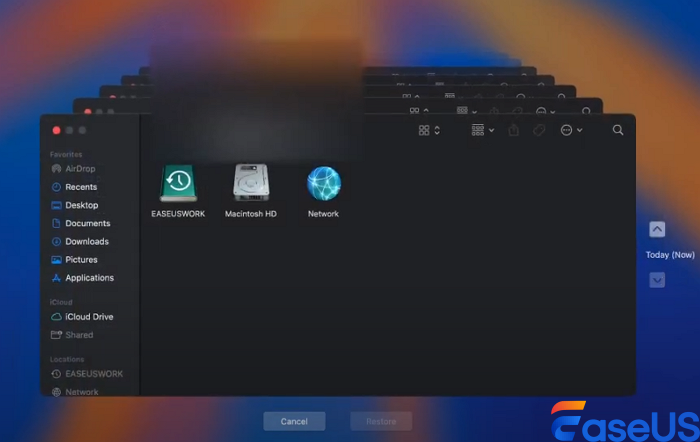The width and height of the screenshot is (700, 442).
Task: Click the Cancel button
Action: tap(294, 421)
